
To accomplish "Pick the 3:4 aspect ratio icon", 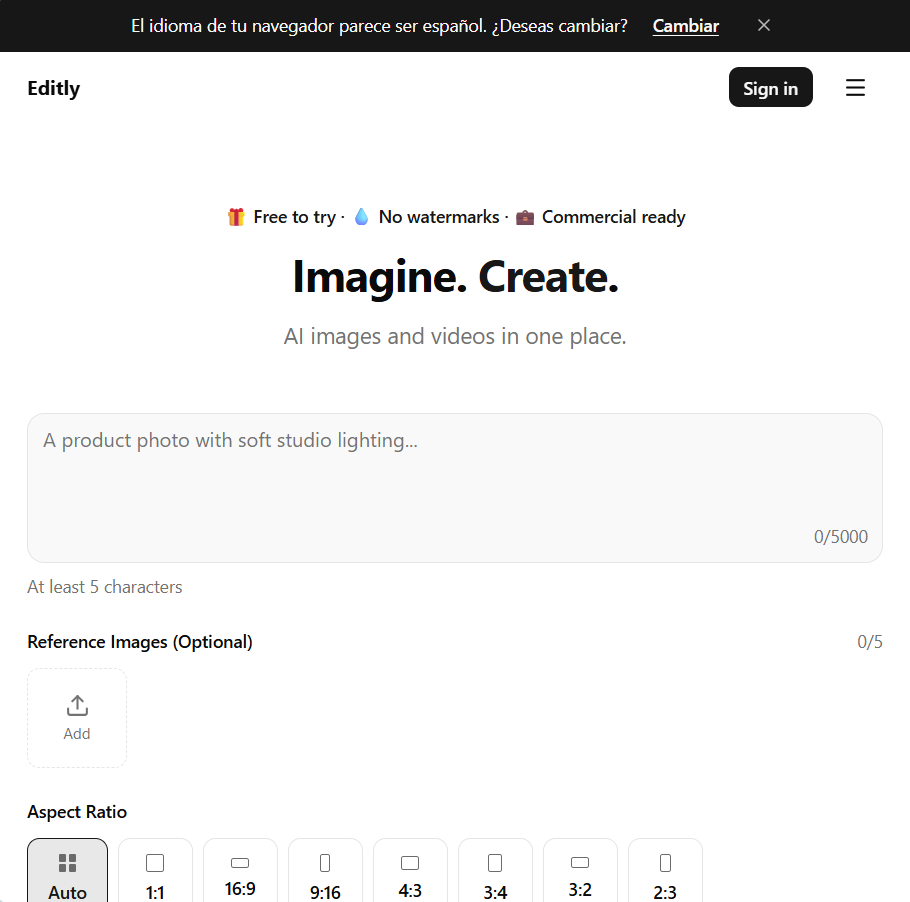I will click(x=495, y=863).
